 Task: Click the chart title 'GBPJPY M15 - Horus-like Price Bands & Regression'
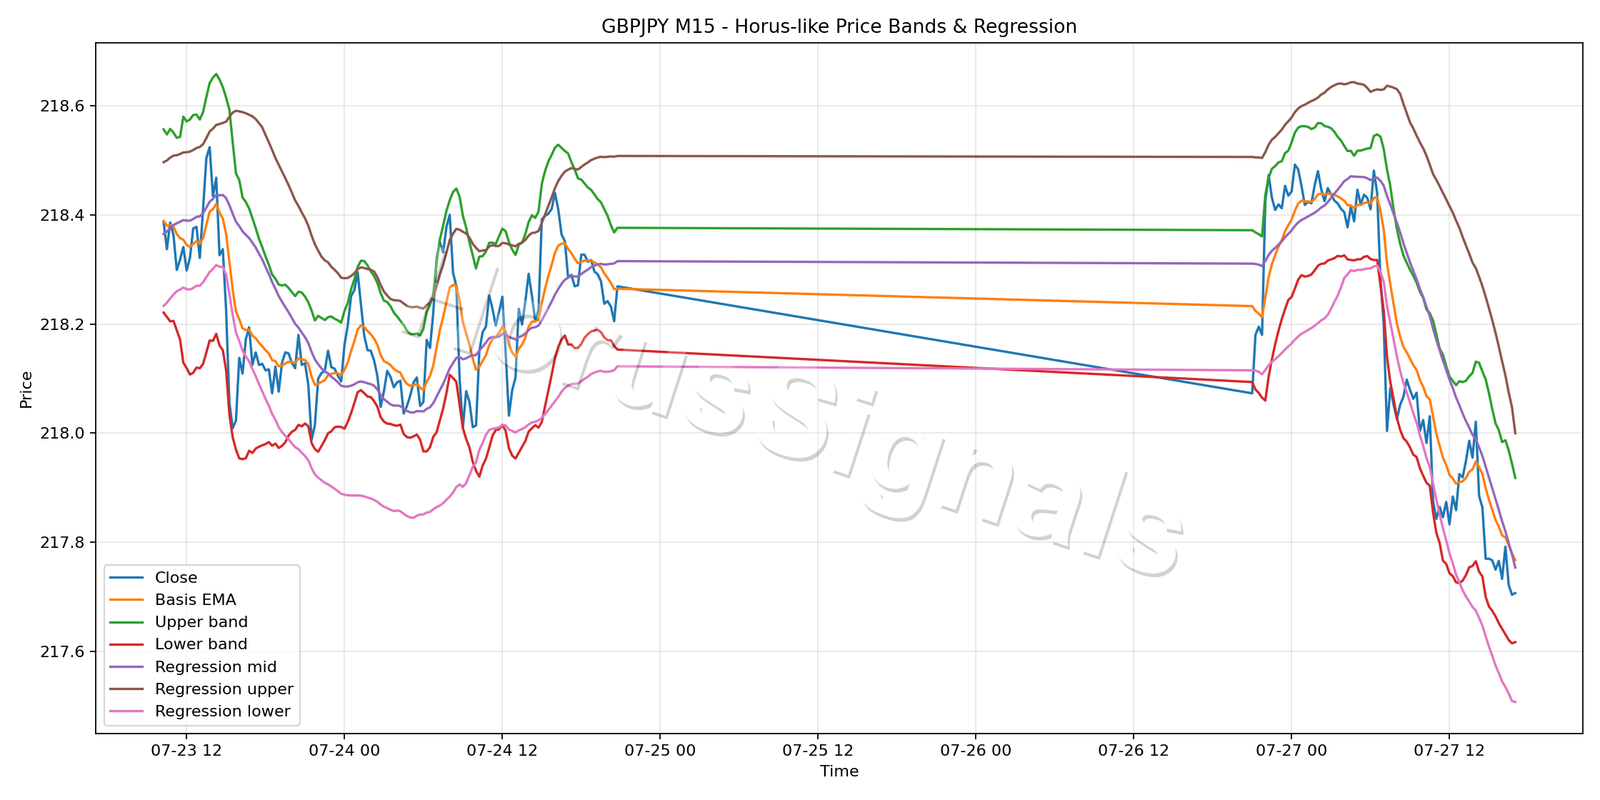point(839,27)
